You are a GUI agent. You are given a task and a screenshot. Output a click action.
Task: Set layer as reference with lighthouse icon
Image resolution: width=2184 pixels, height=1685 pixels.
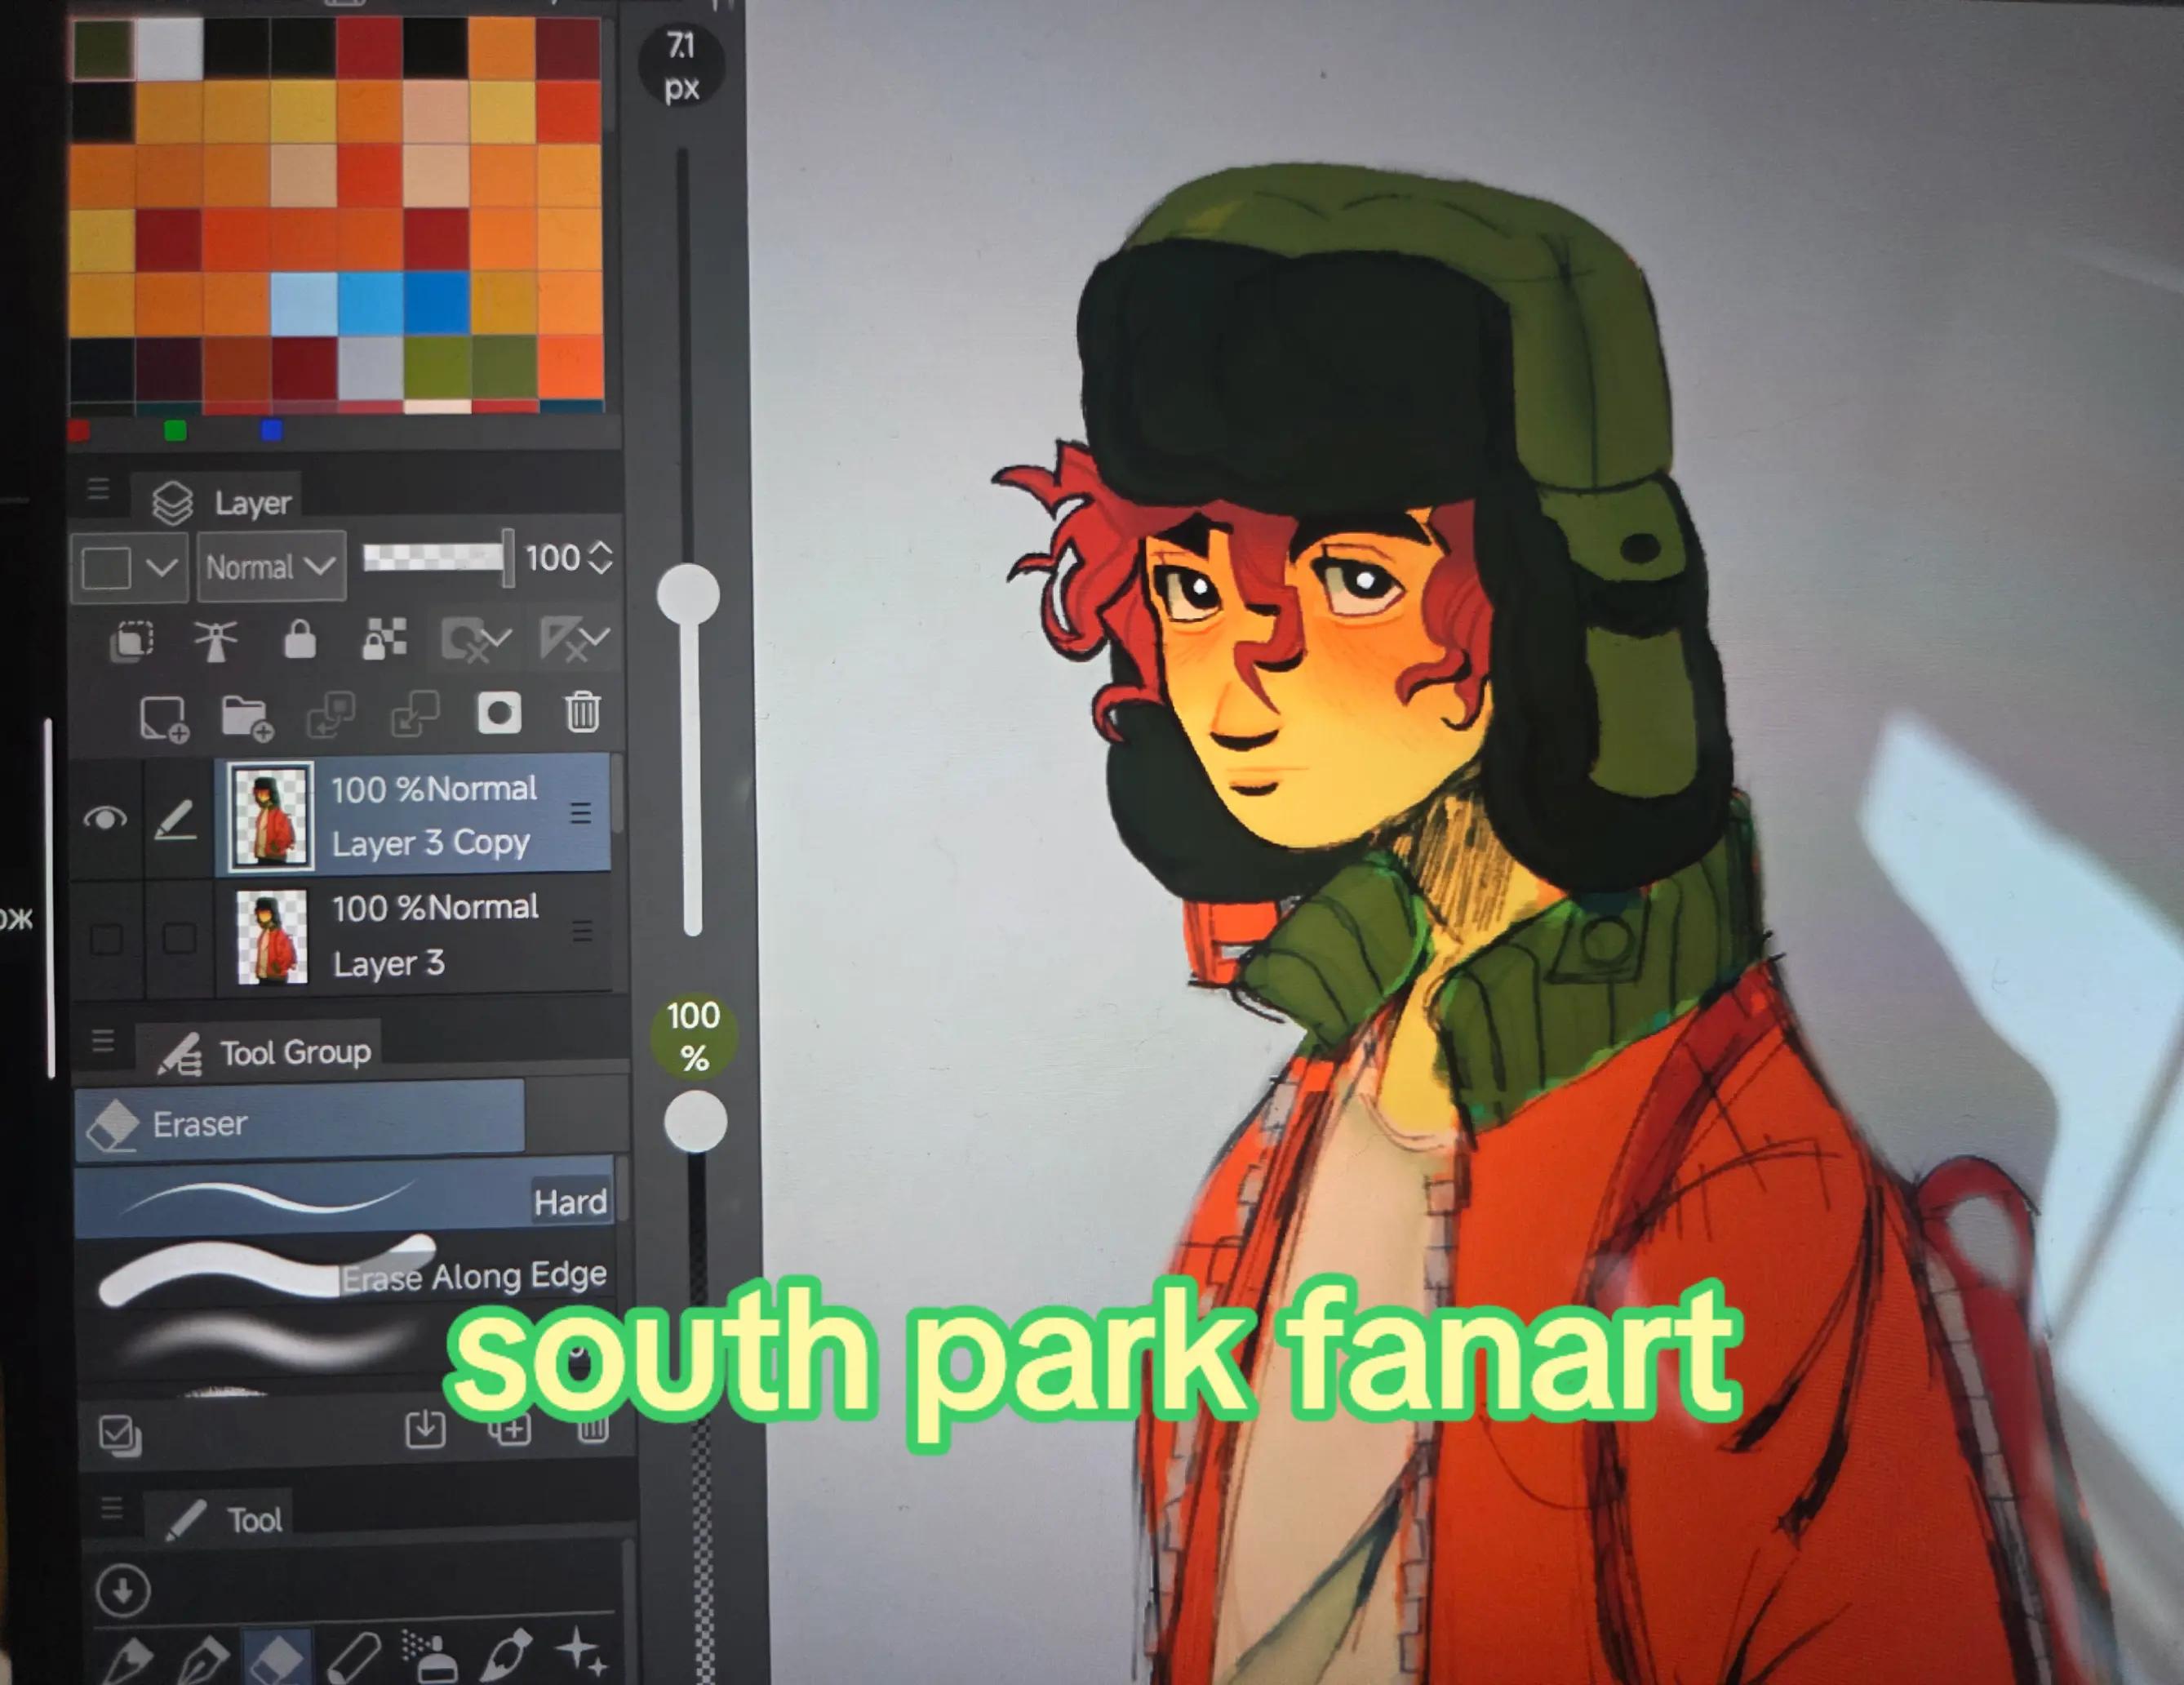pyautogui.click(x=215, y=641)
